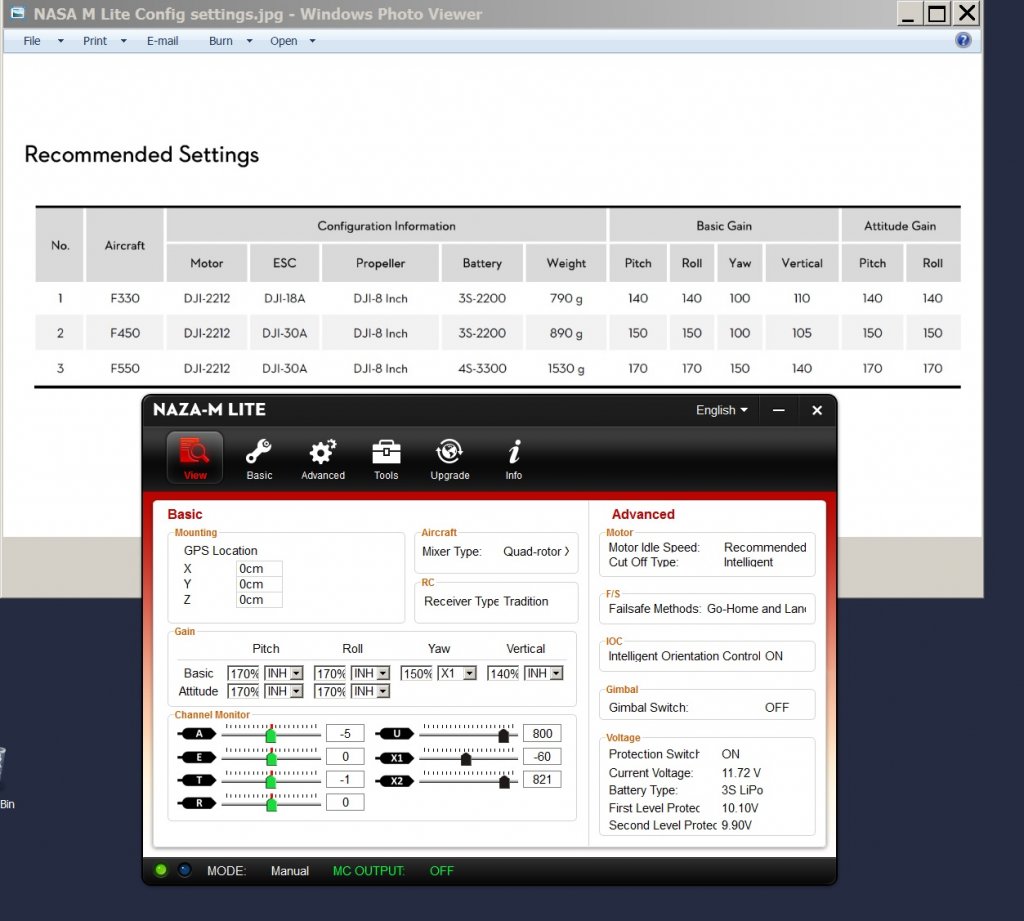Click the Basic Yaw 150% gain field

[417, 673]
